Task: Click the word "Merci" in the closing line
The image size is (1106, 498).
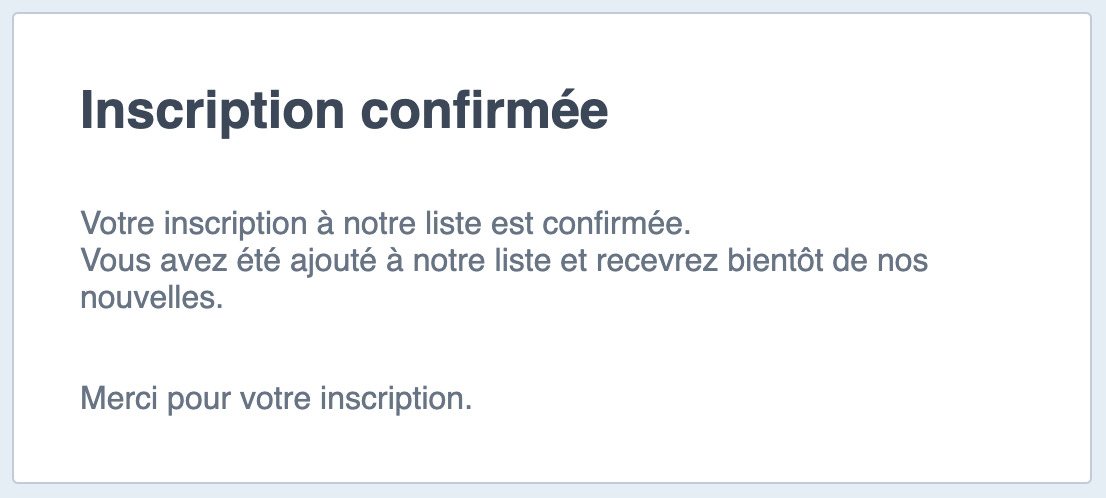Action: [x=119, y=399]
